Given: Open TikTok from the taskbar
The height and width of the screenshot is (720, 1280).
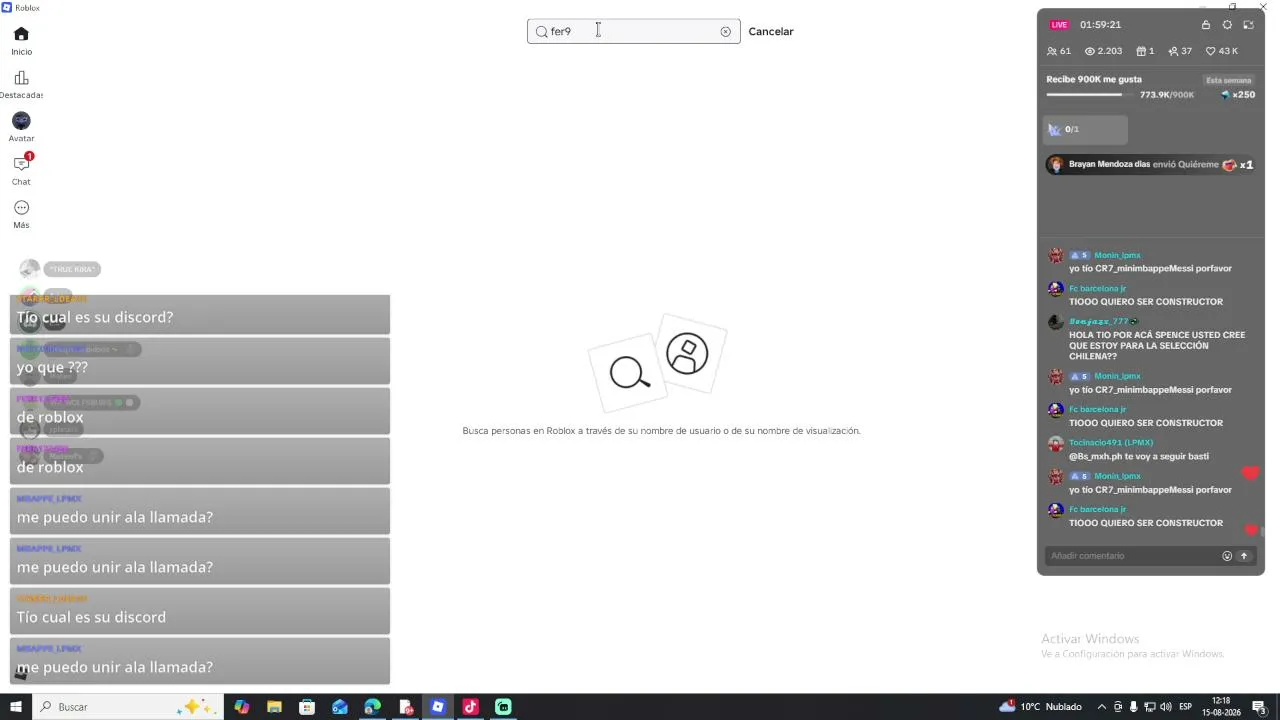Looking at the screenshot, I should [470, 707].
